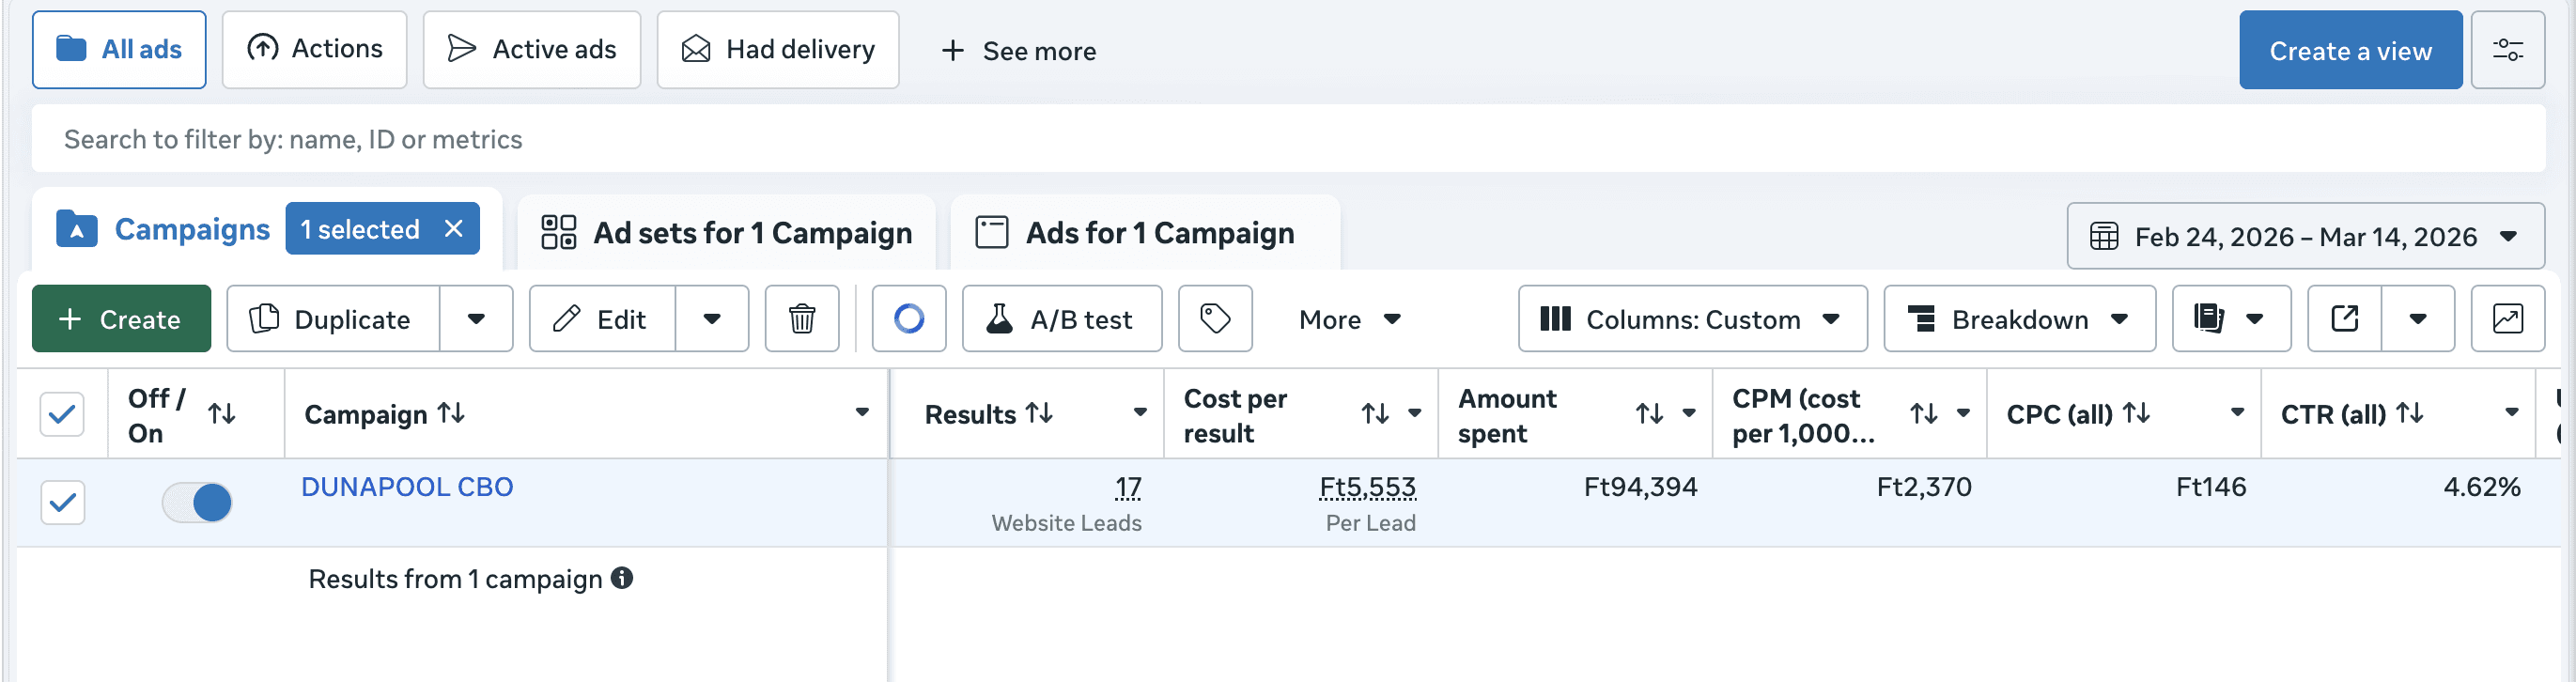This screenshot has width=2576, height=682.
Task: Switch to Ad sets for 1 Campaign tab
Action: coord(727,233)
